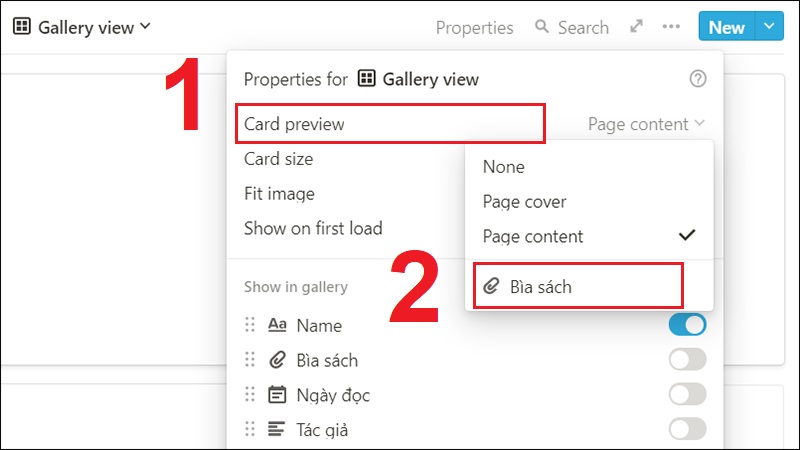The height and width of the screenshot is (450, 800).
Task: Turn on the Ngày đọc toggle
Action: point(687,395)
